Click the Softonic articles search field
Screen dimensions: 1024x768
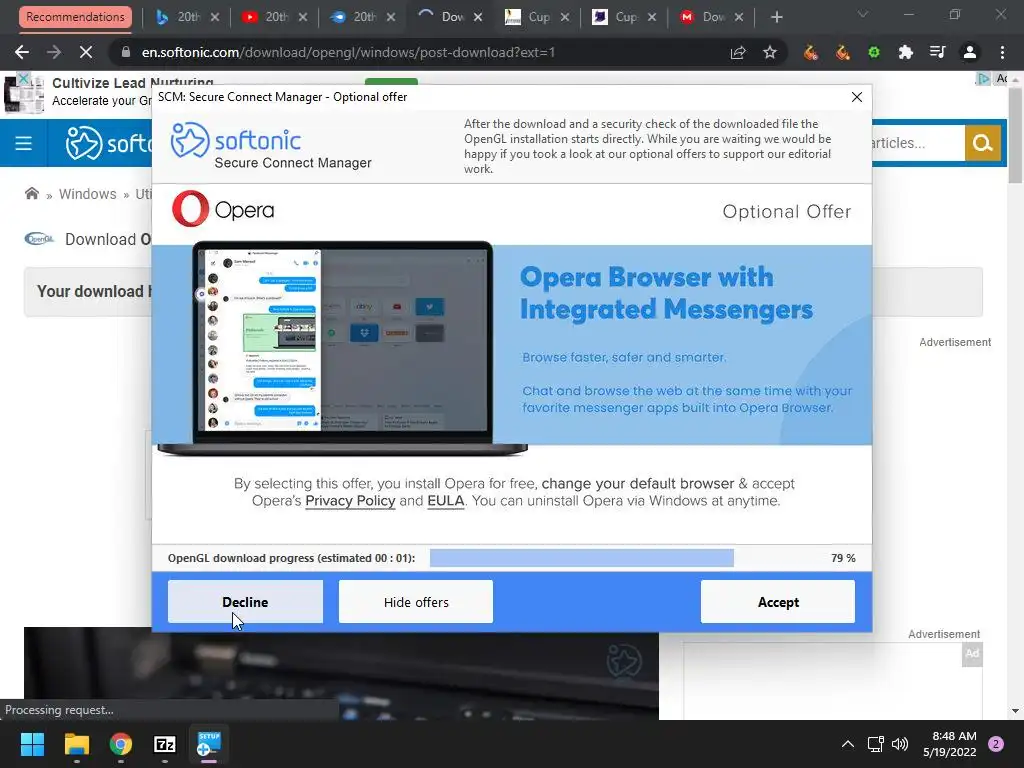(918, 143)
